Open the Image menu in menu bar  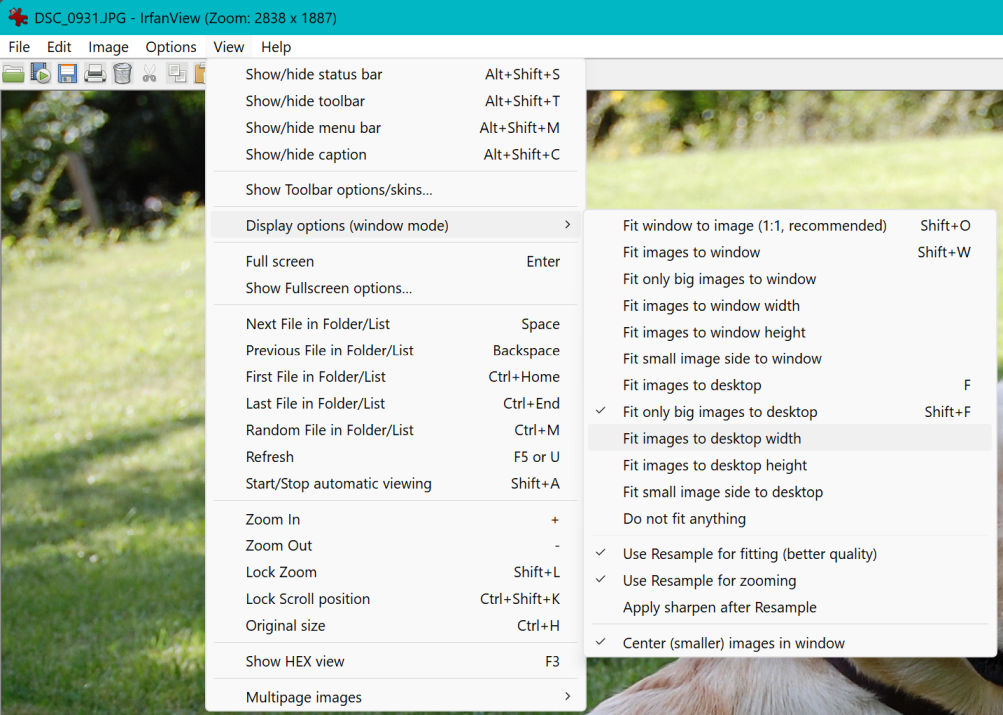pyautogui.click(x=108, y=47)
